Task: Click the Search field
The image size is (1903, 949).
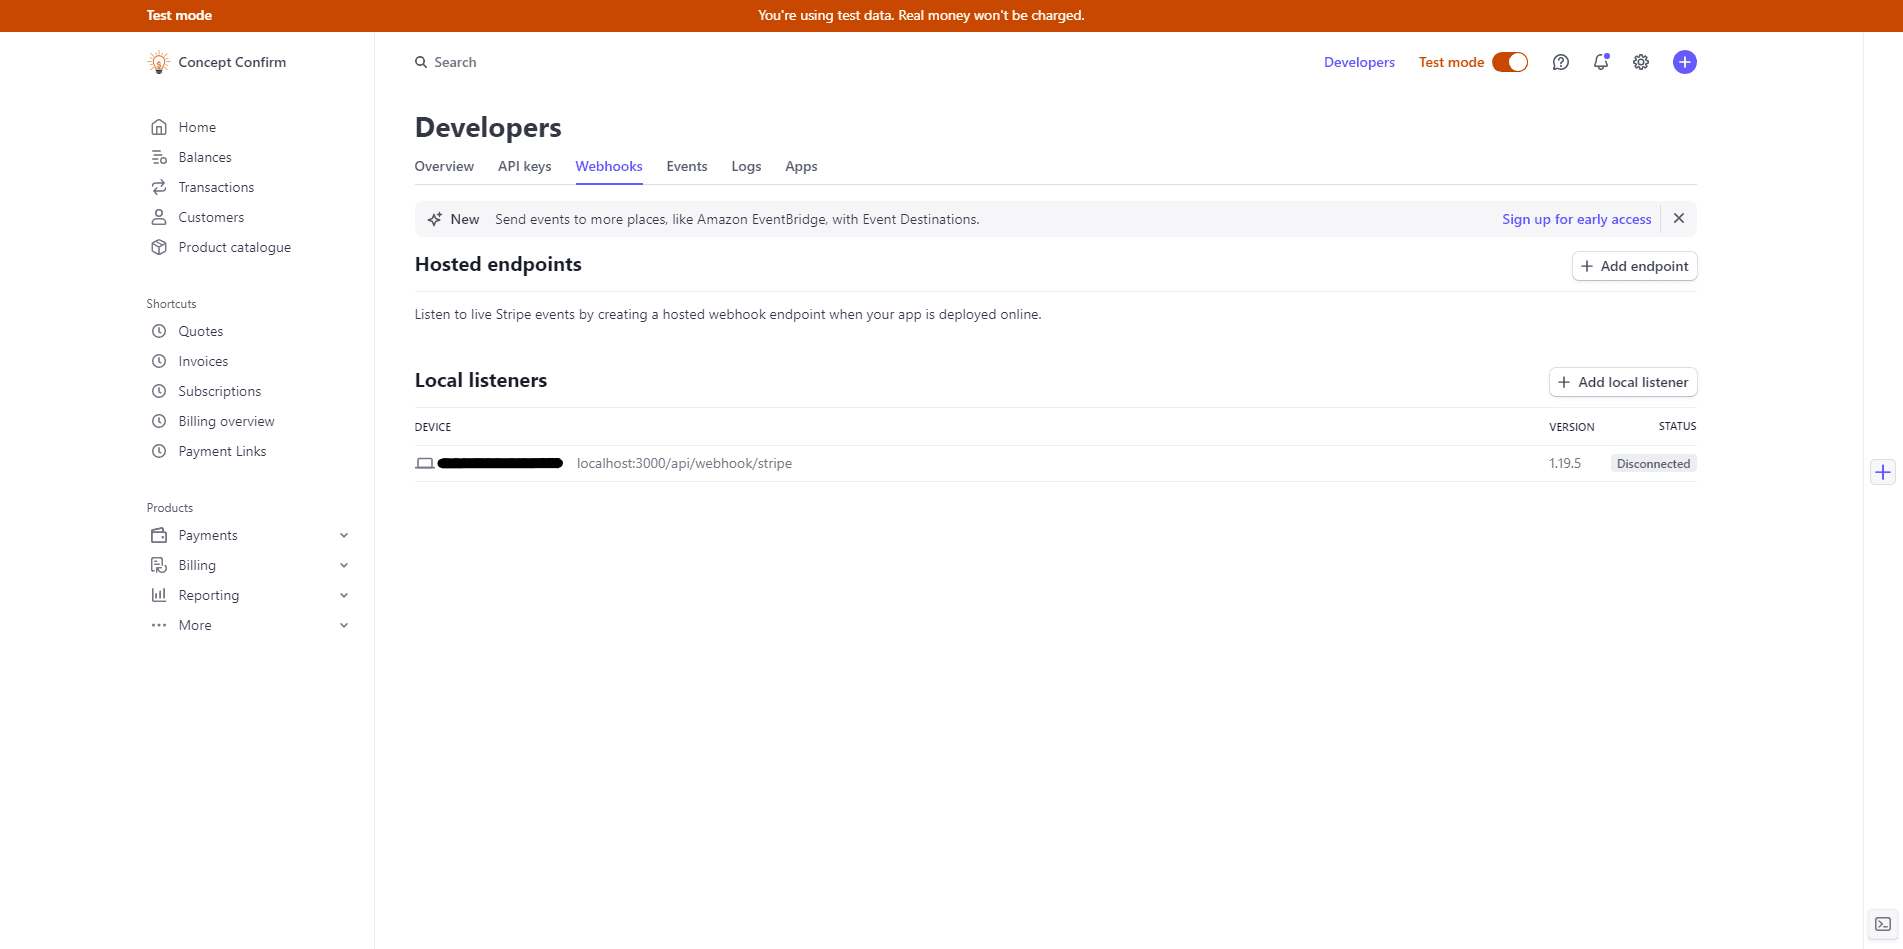Action: [455, 62]
